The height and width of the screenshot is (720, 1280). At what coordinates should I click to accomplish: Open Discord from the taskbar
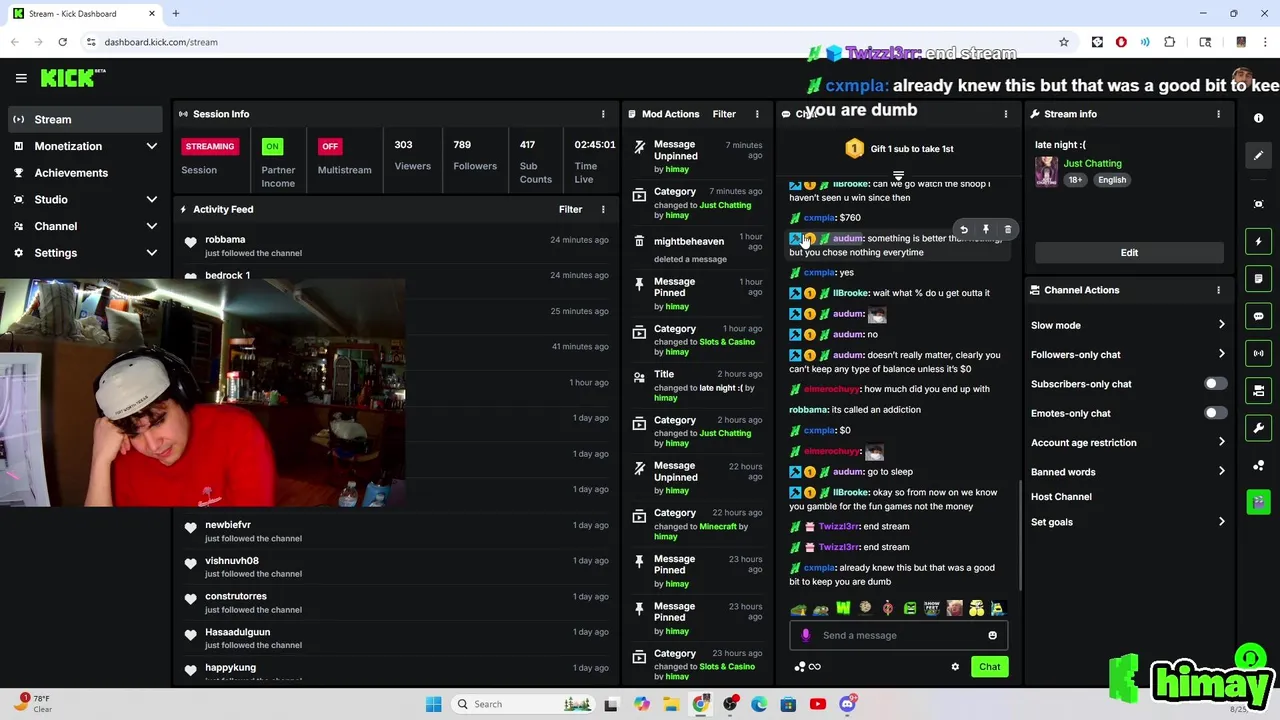tap(847, 704)
